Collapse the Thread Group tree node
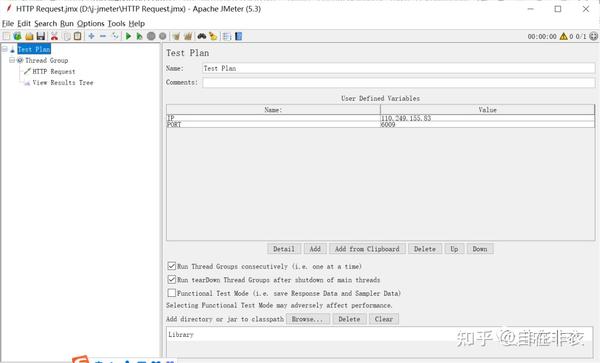Viewport: 600px width, 363px height. click(x=12, y=60)
